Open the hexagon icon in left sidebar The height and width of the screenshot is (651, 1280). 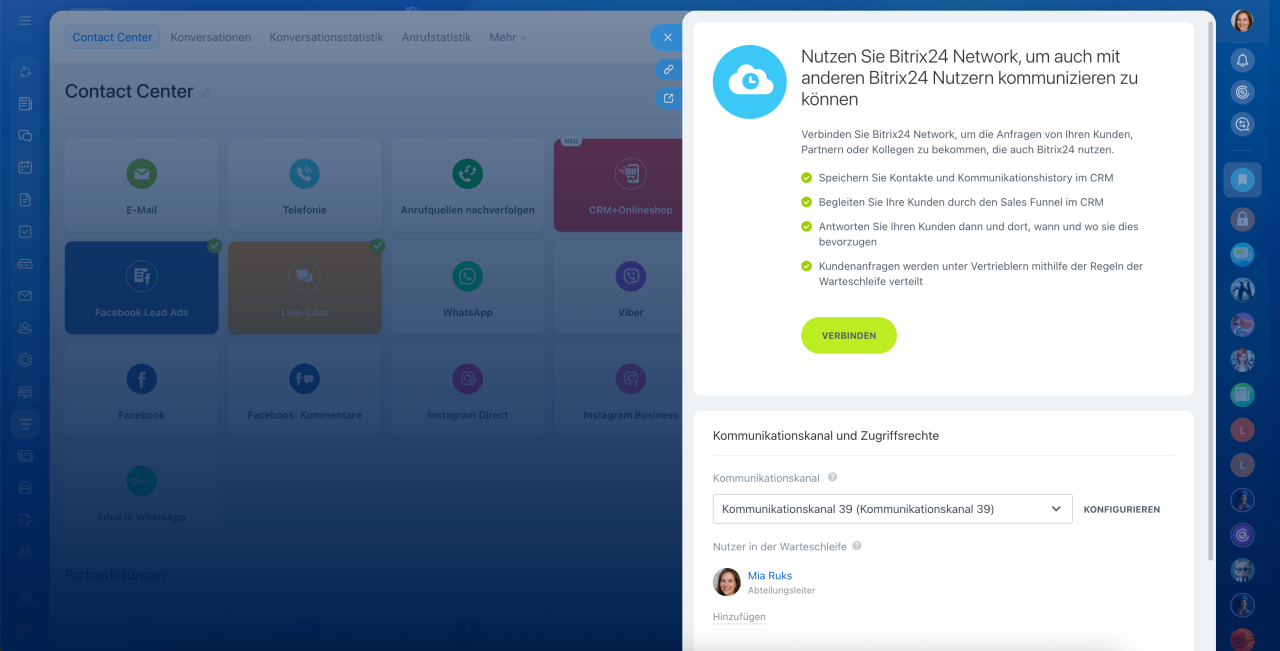25,360
